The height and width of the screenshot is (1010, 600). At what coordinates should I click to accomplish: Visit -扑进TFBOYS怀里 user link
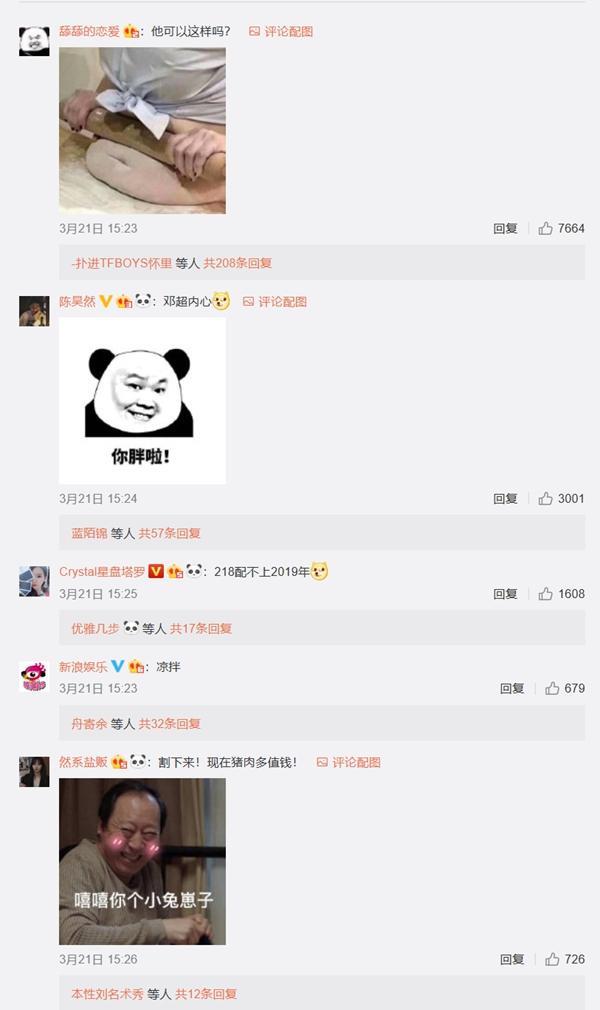pos(122,263)
